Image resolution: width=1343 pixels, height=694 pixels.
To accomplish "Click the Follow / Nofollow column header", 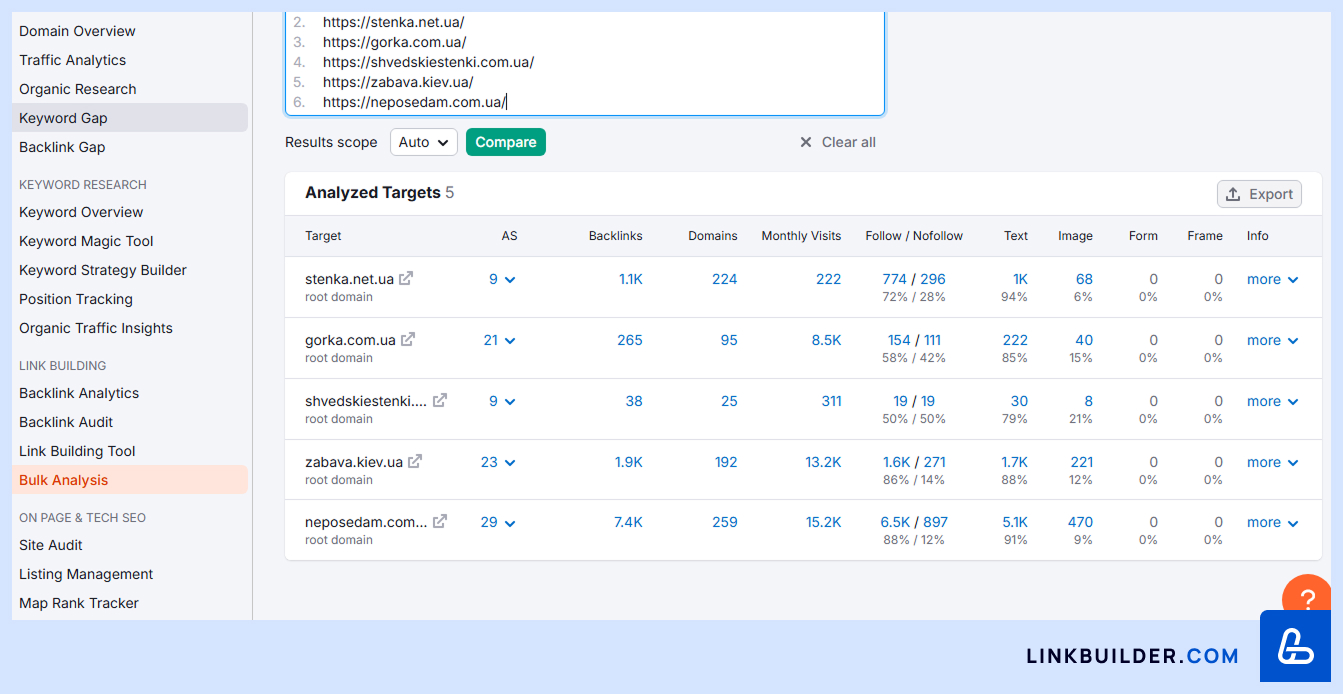I will click(914, 236).
